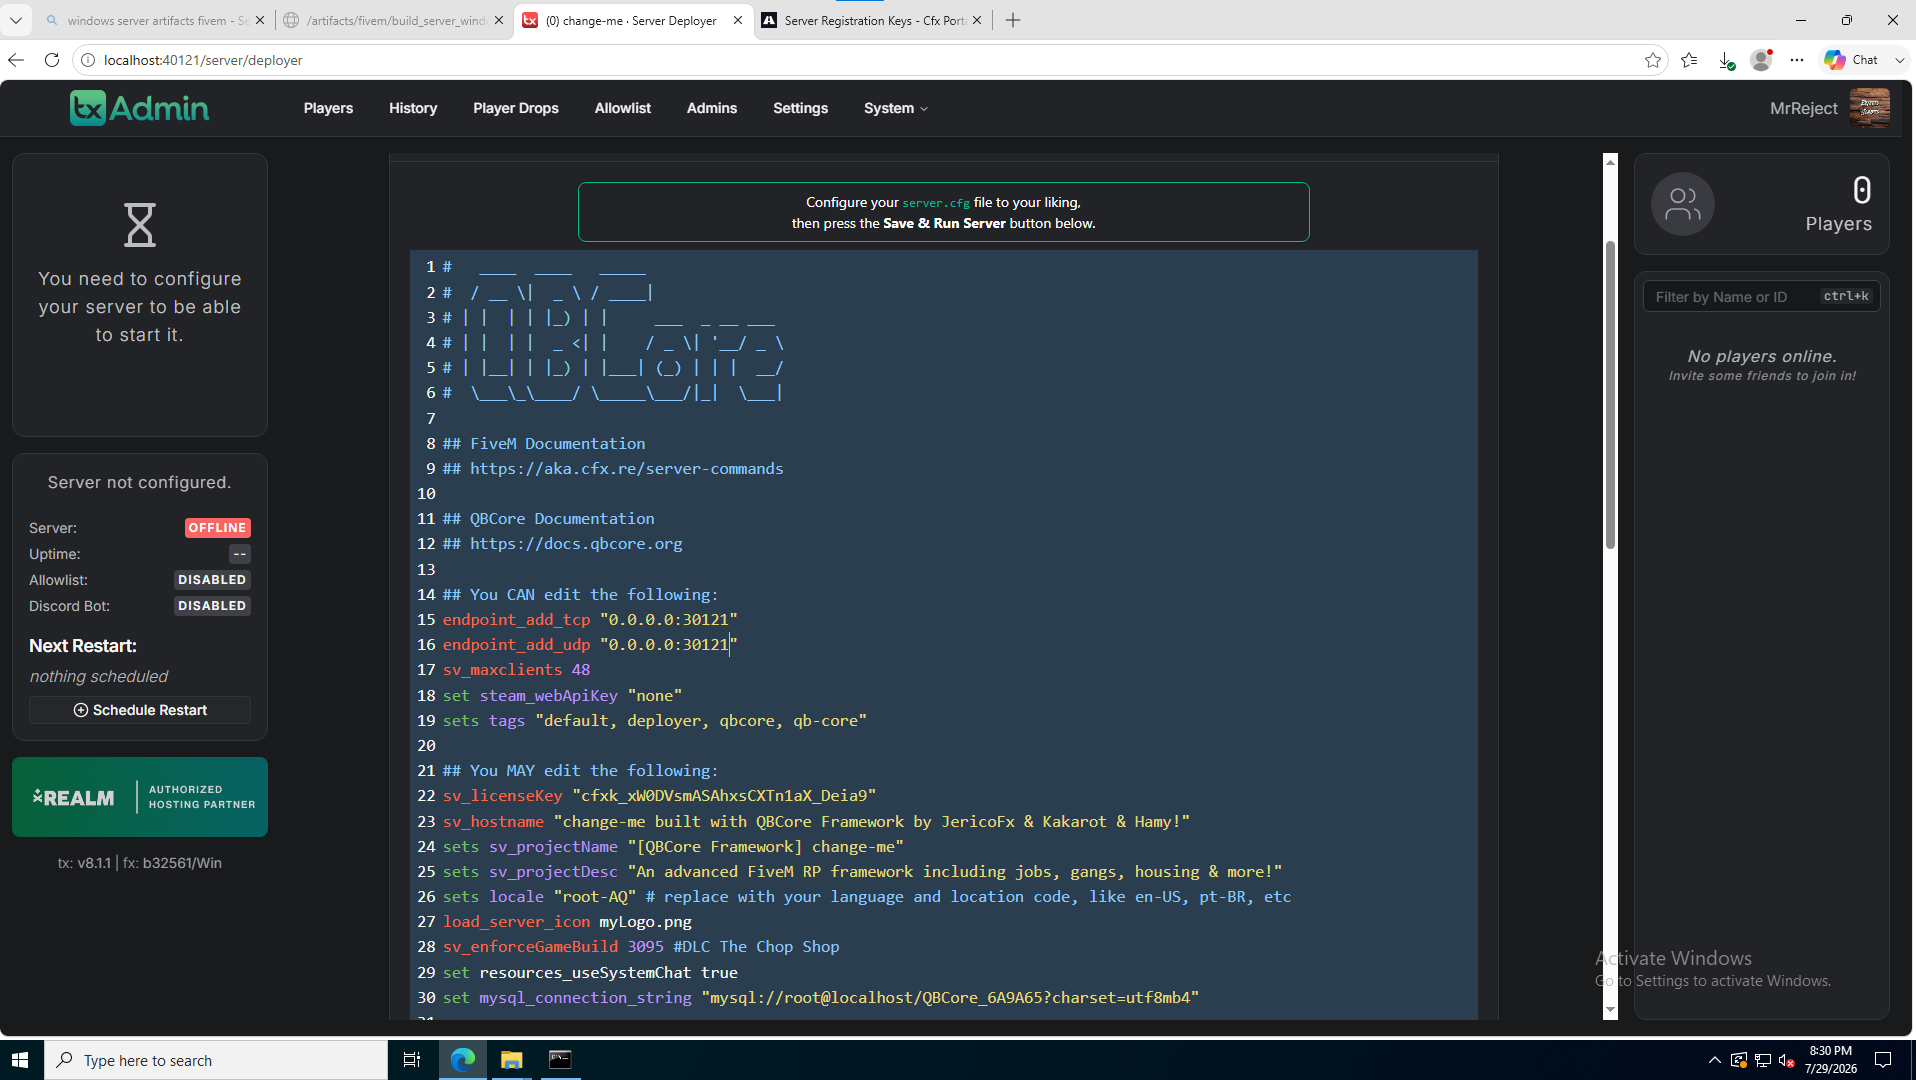Click the MrReject username

[1803, 108]
